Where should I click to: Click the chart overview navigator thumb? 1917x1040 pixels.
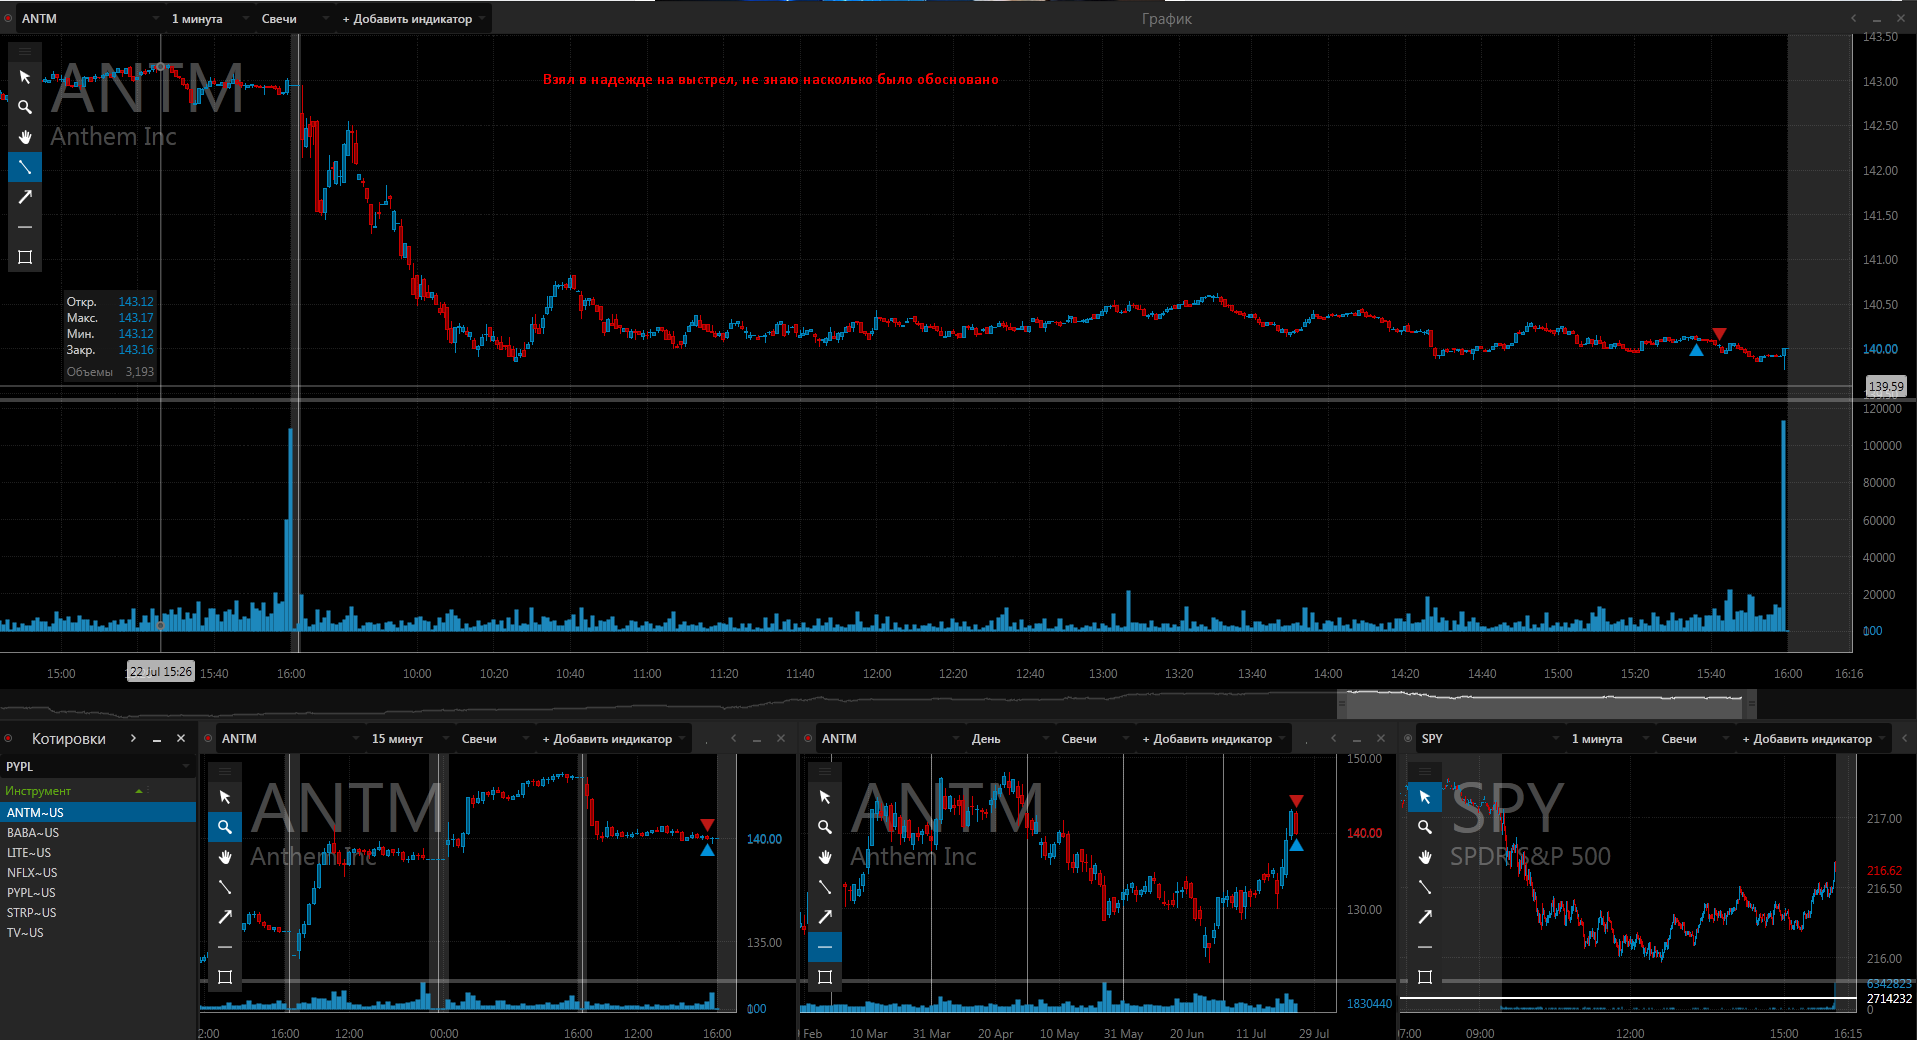coord(1547,704)
